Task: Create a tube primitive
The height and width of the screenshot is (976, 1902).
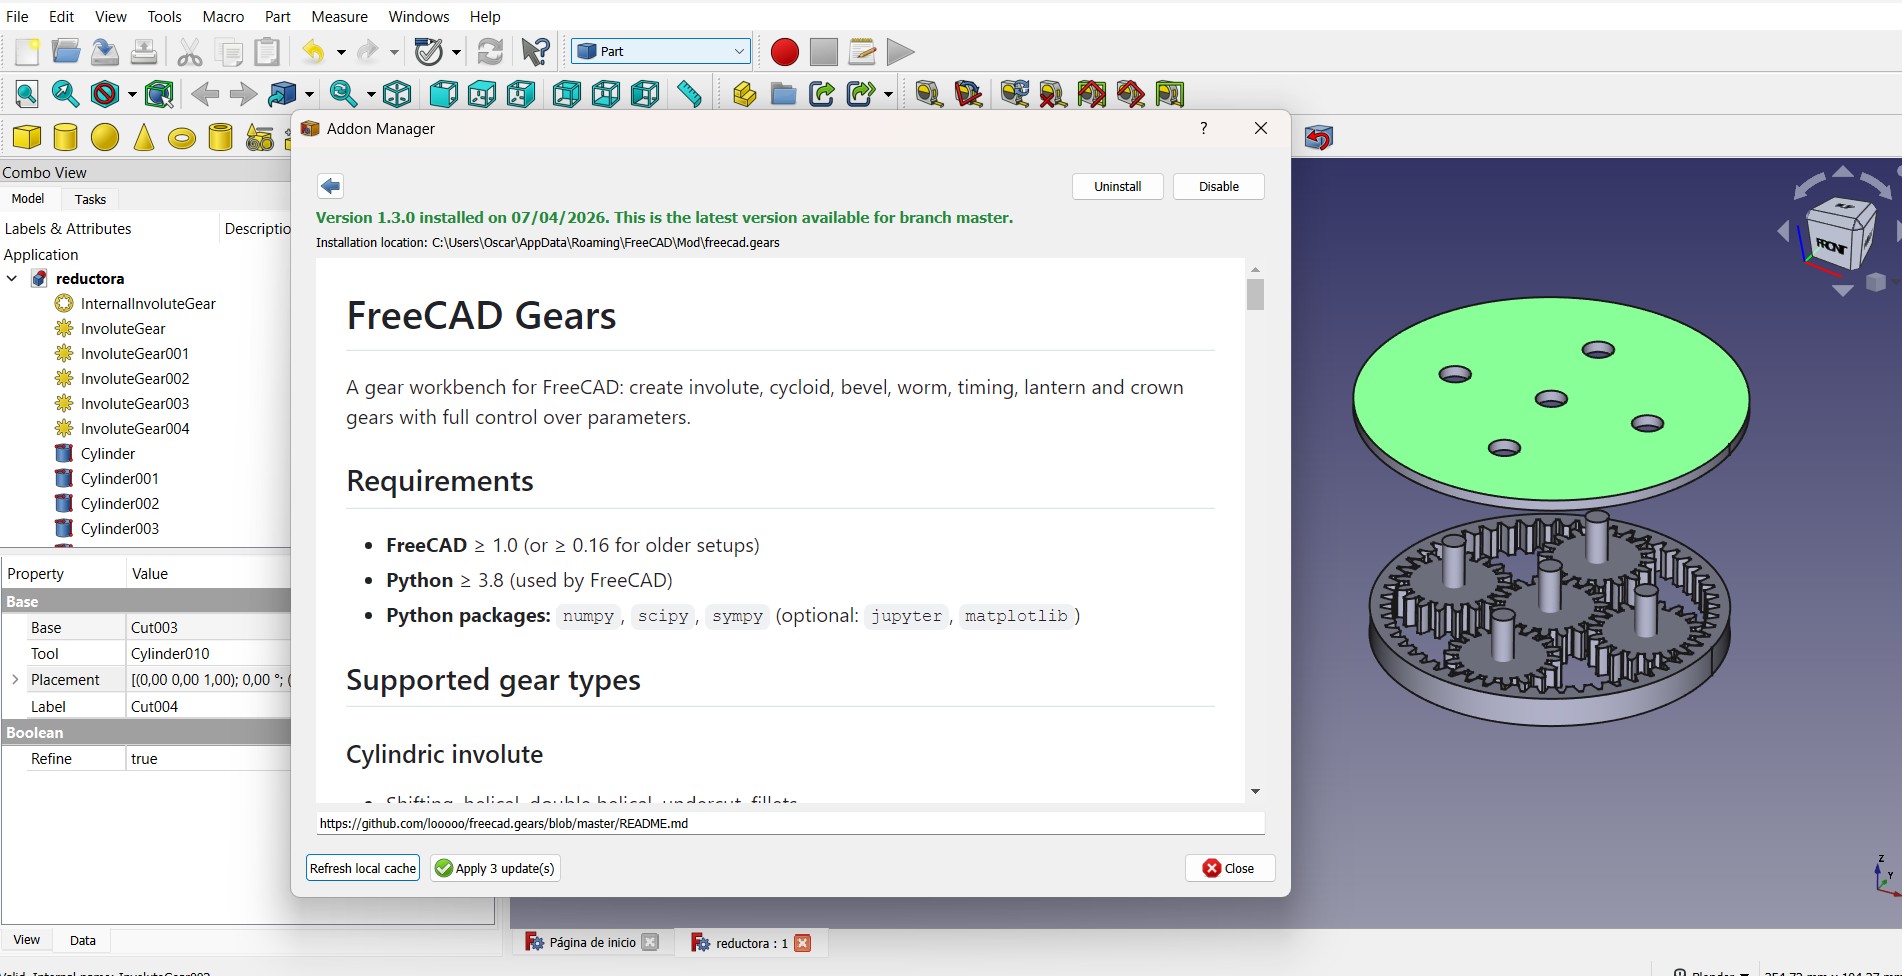Action: 221,137
